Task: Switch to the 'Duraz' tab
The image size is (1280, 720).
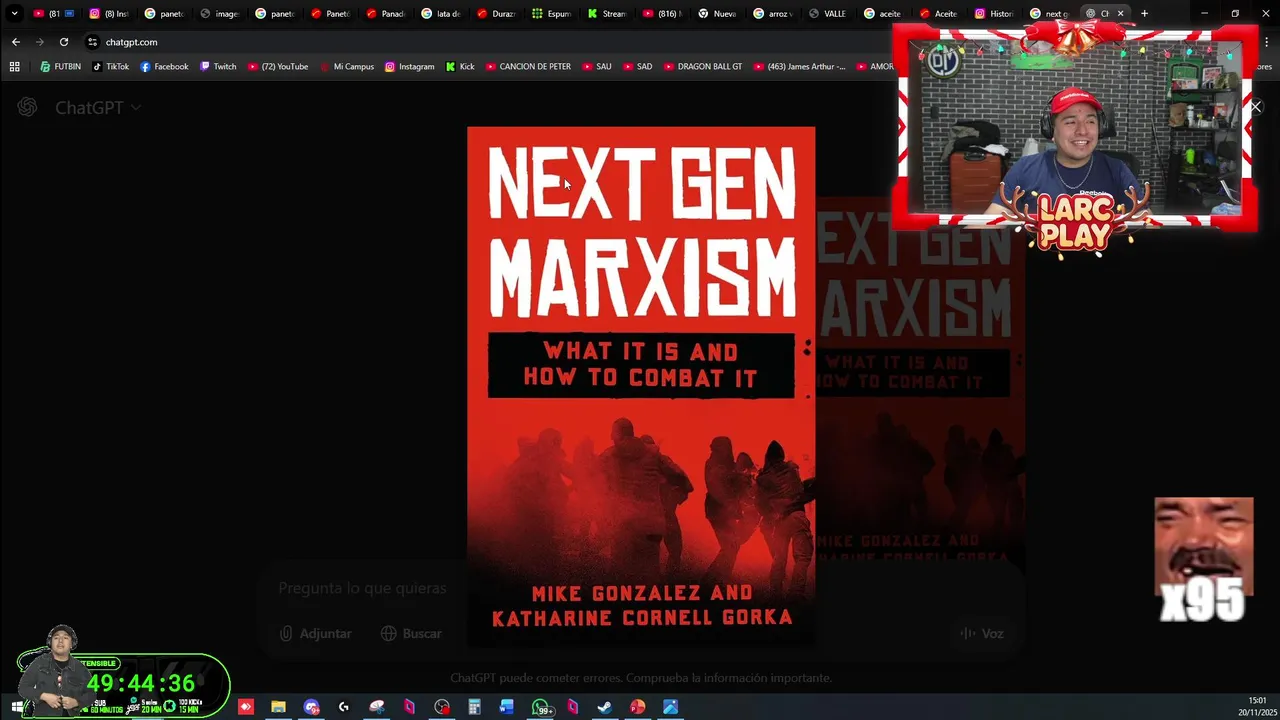Action: [496, 13]
